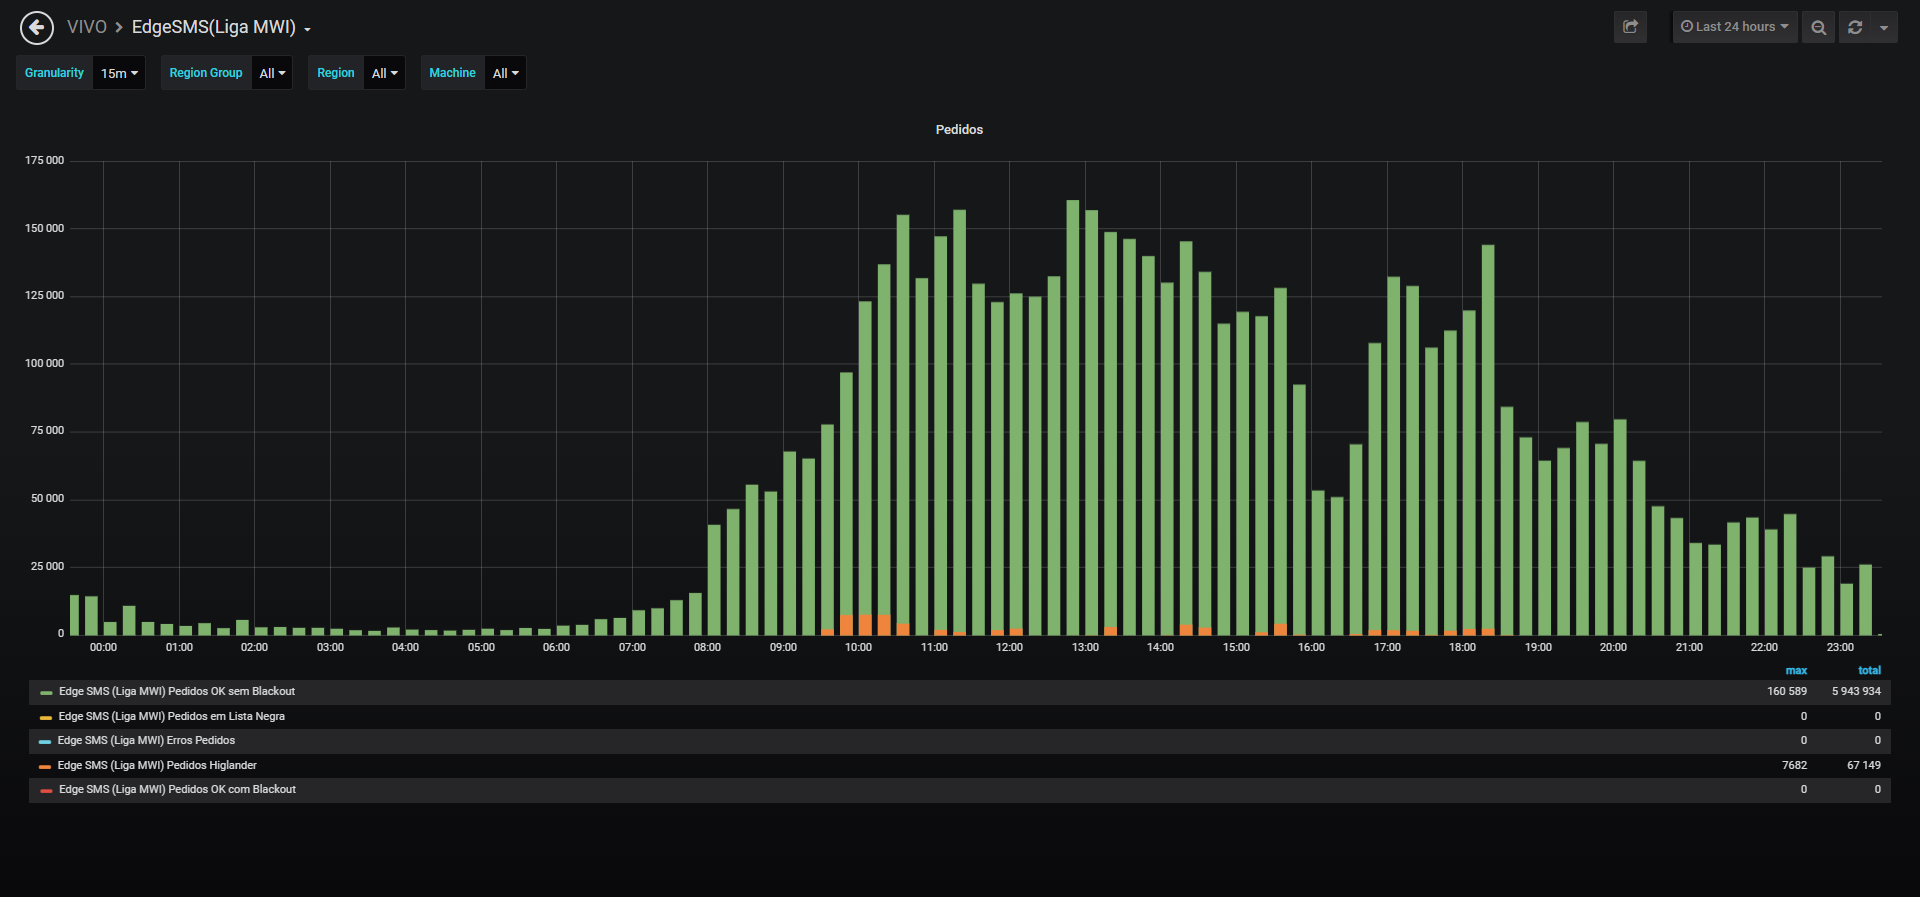Click the 67 149 total value
Screen dimensions: 1920x897
point(1864,766)
